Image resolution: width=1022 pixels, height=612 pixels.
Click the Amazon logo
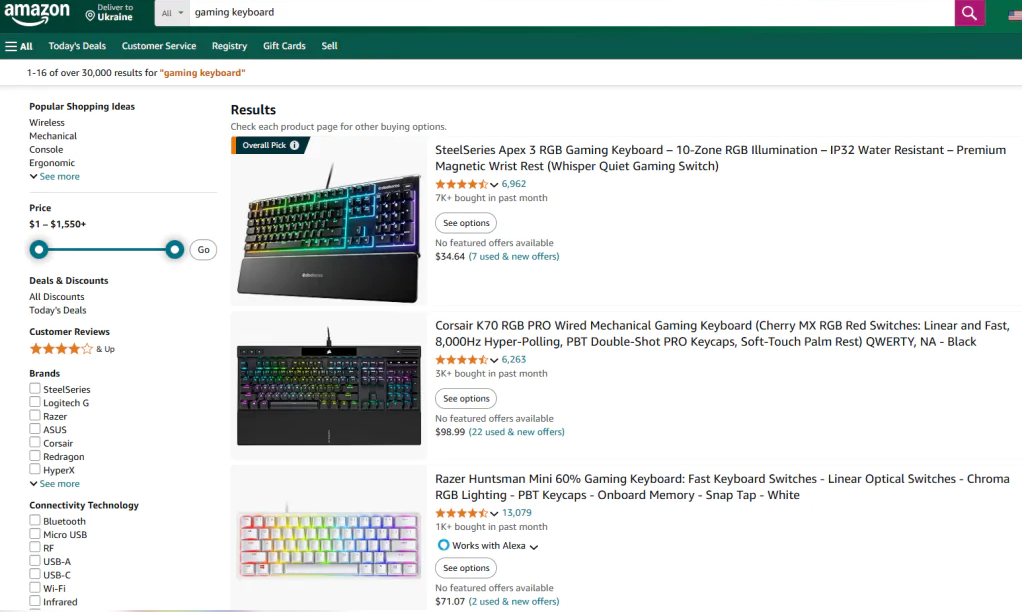(x=37, y=14)
